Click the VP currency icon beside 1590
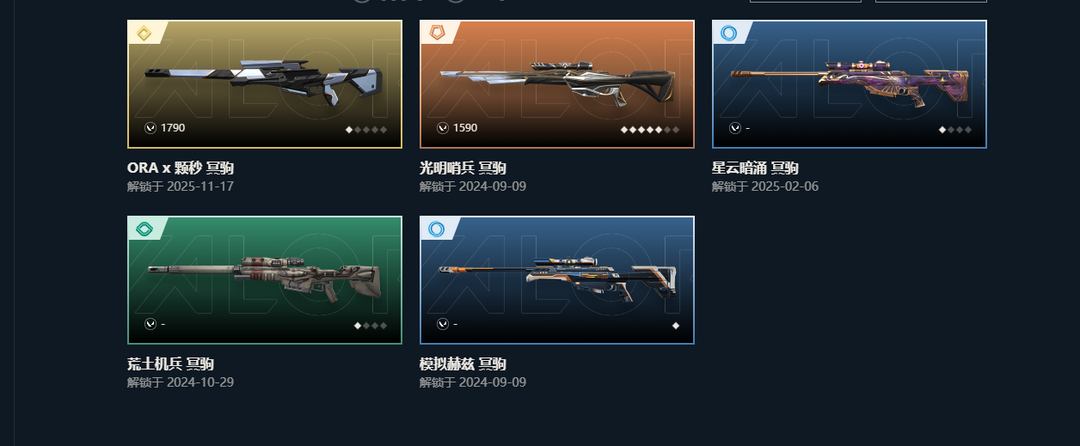This screenshot has height=446, width=1080. [443, 128]
